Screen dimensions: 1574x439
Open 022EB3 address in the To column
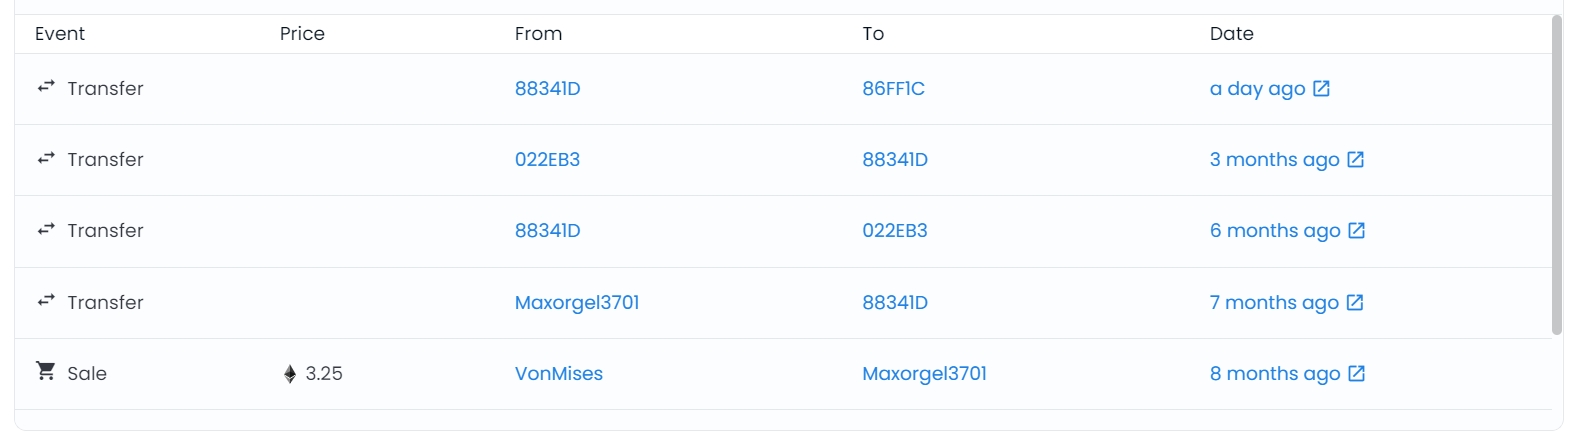tap(894, 231)
